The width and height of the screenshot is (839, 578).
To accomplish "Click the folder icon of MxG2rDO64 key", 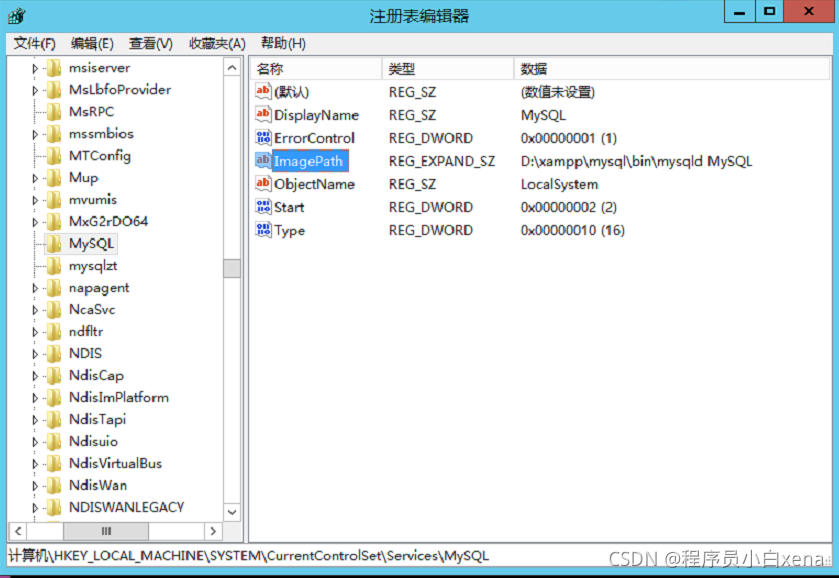I will click(54, 222).
